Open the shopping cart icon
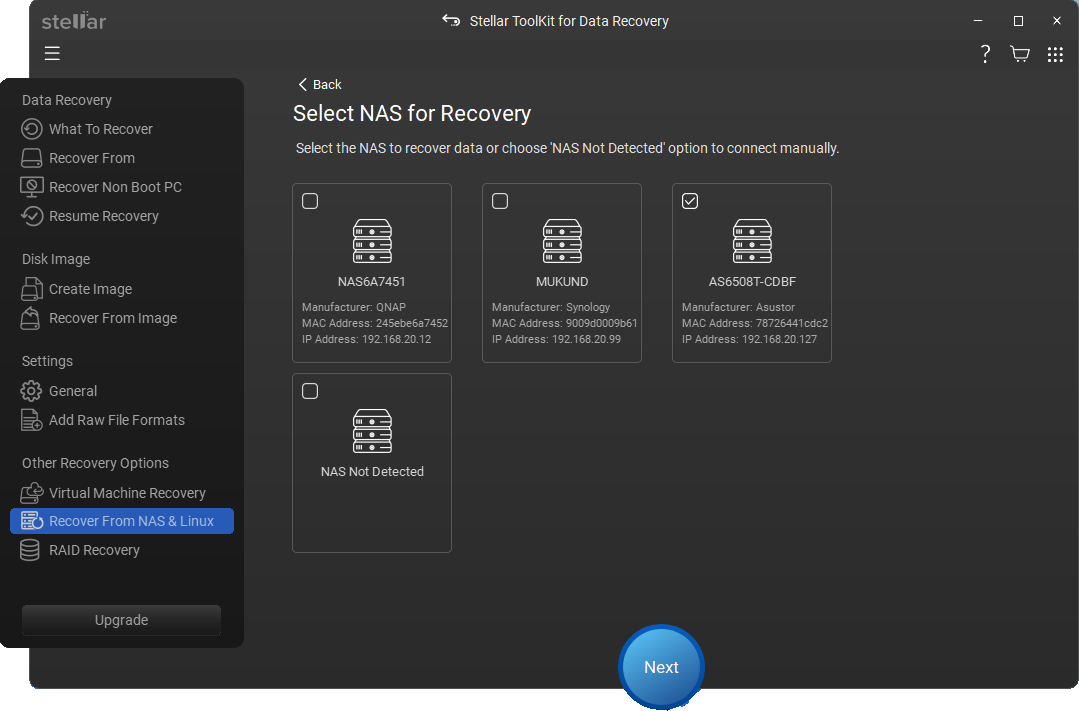This screenshot has height=711, width=1079. coord(1019,54)
